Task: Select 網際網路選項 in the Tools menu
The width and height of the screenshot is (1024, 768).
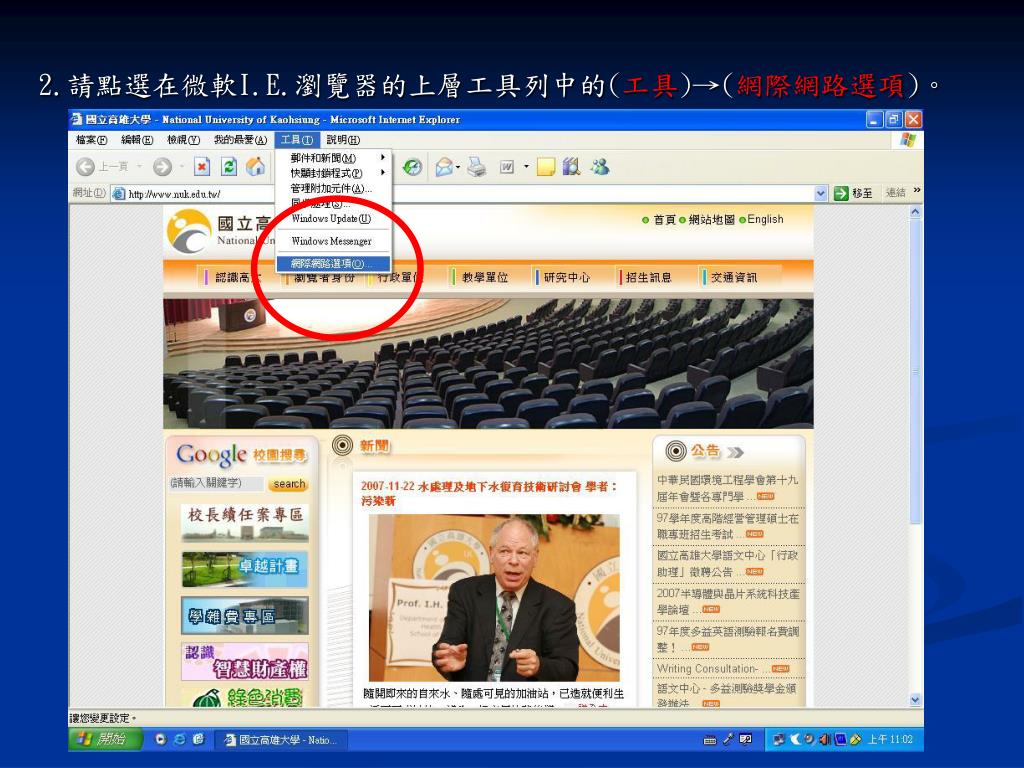Action: point(333,264)
